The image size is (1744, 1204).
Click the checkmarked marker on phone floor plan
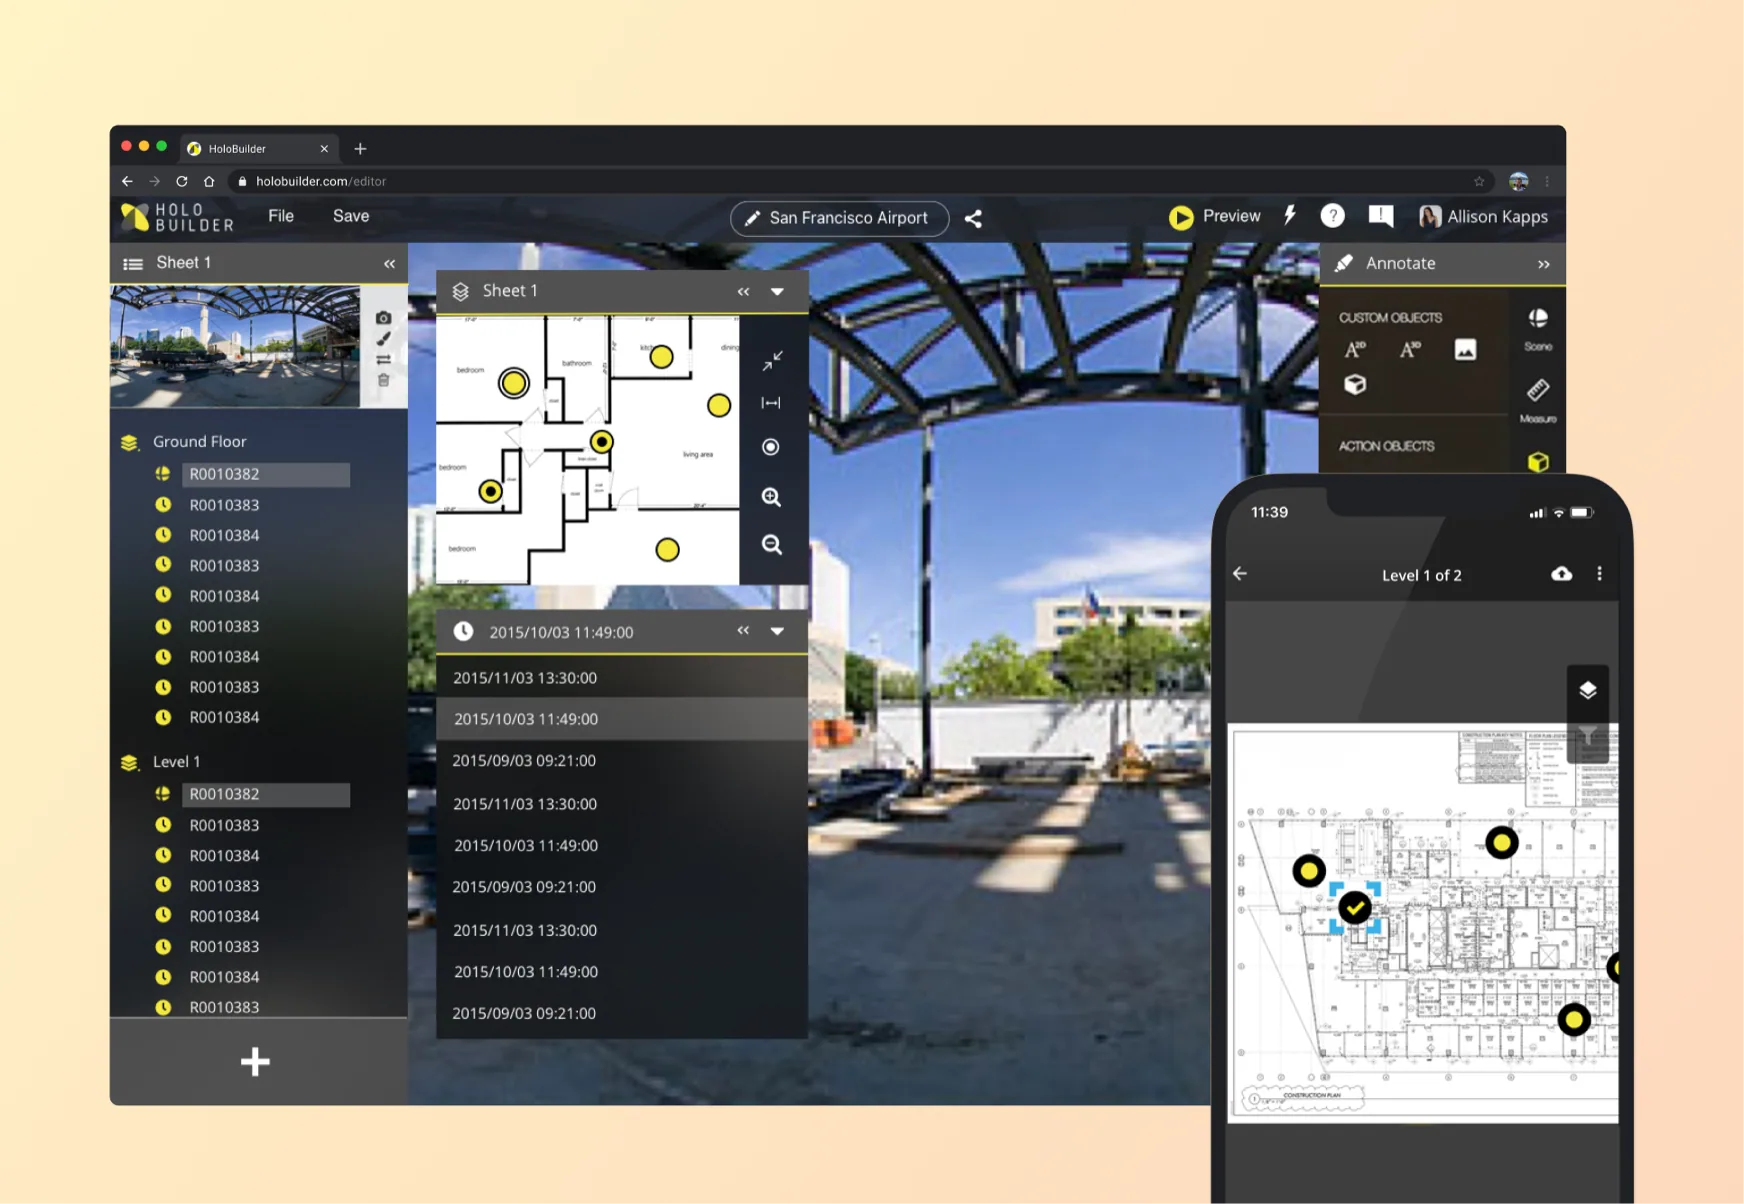1355,908
